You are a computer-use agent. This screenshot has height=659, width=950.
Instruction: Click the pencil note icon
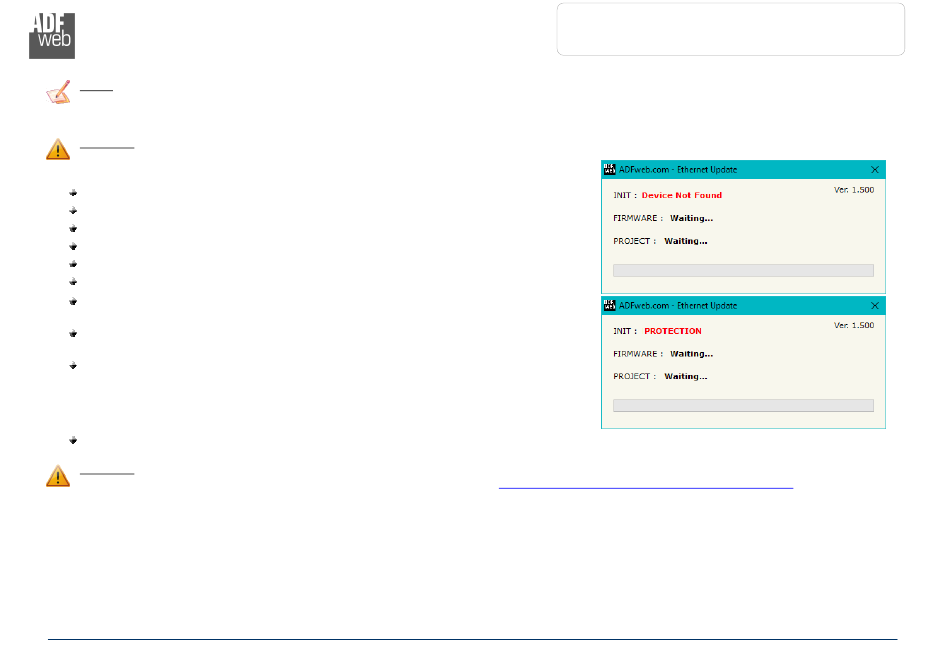tap(58, 94)
